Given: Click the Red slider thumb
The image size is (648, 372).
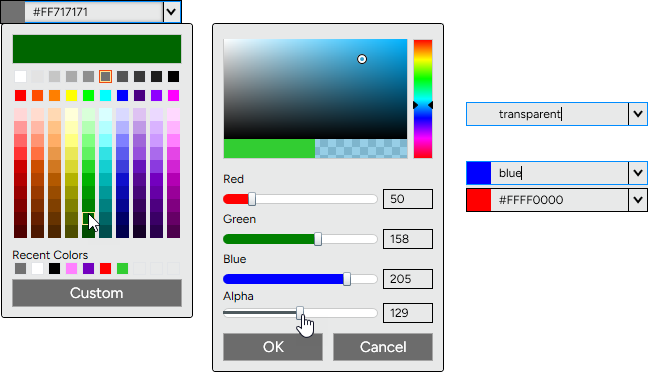Looking at the screenshot, I should point(252,199).
